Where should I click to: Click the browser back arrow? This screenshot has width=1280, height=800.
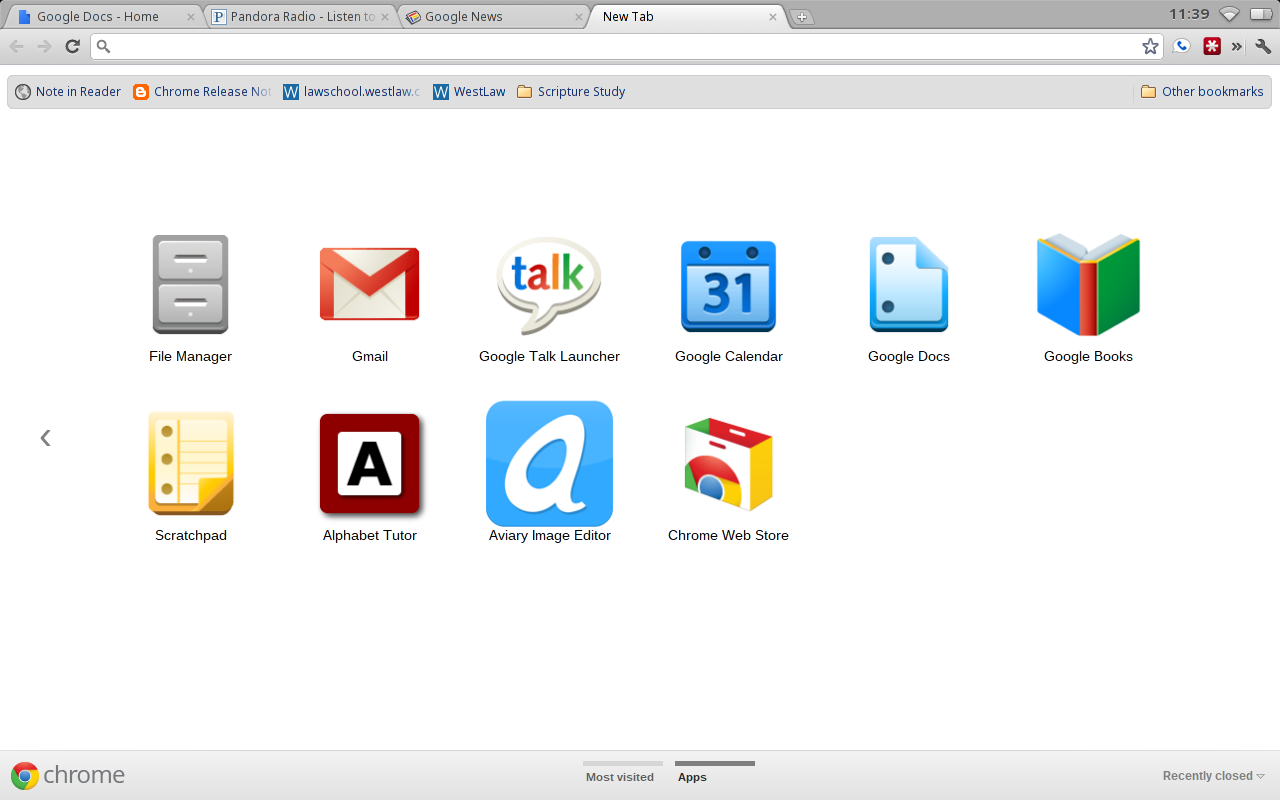click(17, 46)
